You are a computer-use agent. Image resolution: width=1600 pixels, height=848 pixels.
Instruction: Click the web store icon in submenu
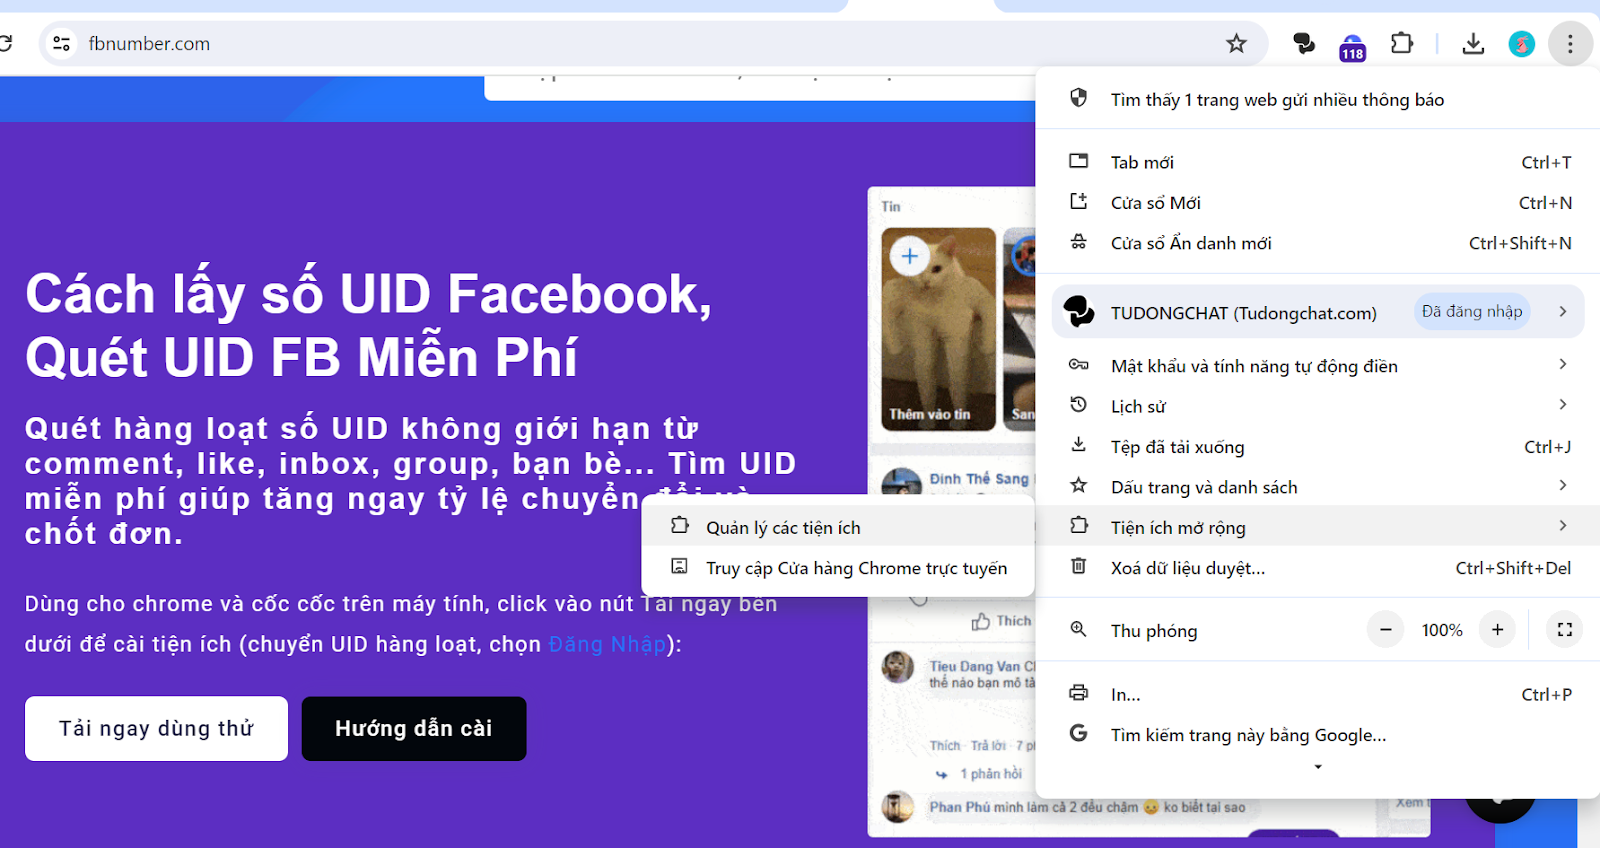point(680,566)
